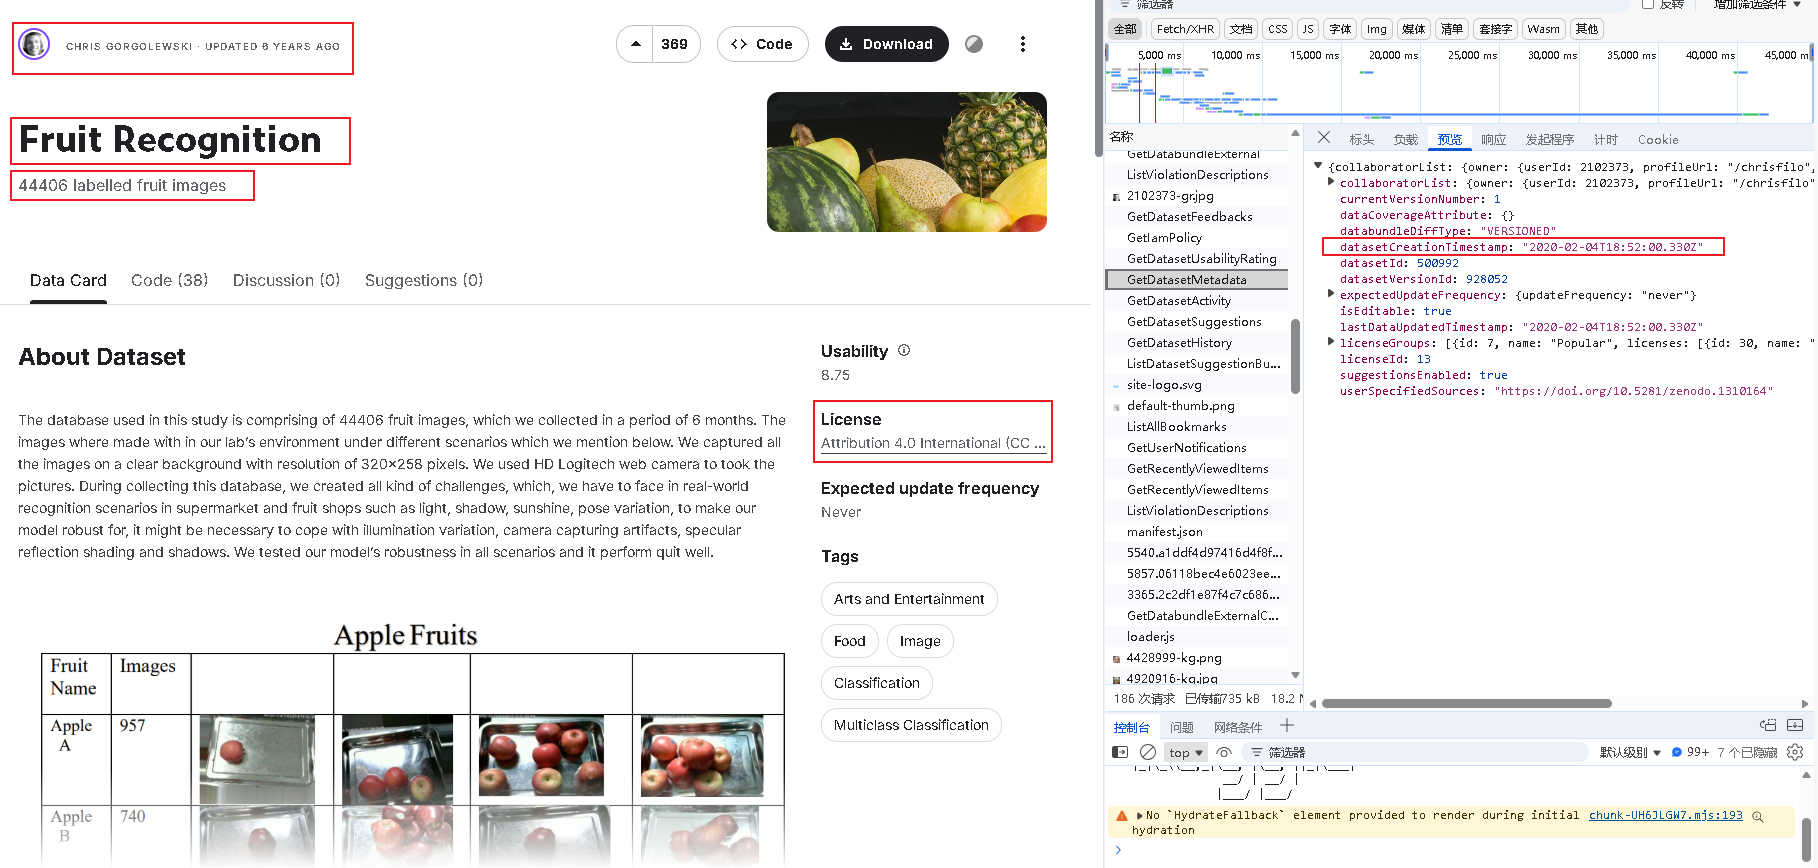Click the request list vertical scrollbar
This screenshot has height=868, width=1818.
click(1295, 356)
